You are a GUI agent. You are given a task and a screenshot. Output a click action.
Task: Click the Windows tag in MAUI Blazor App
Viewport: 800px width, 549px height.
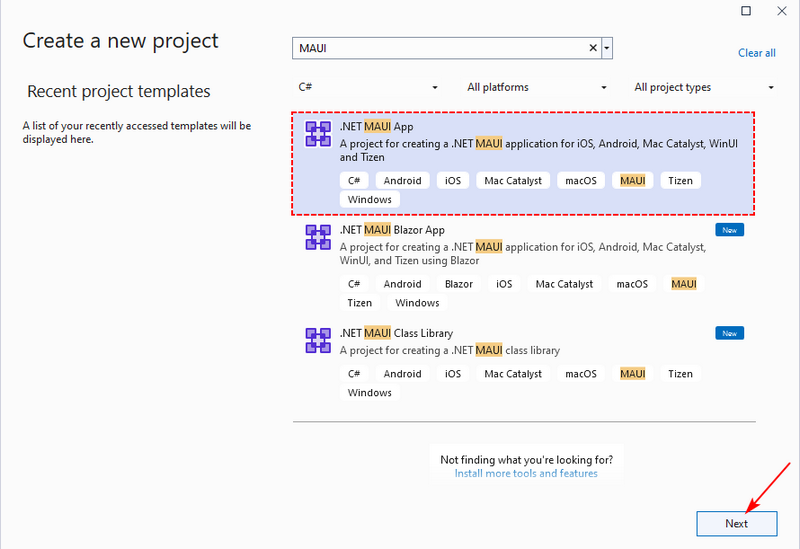pos(417,303)
